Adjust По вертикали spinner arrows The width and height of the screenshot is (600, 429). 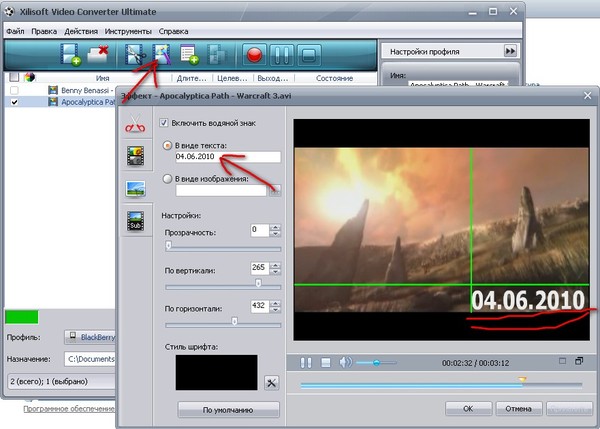275,268
